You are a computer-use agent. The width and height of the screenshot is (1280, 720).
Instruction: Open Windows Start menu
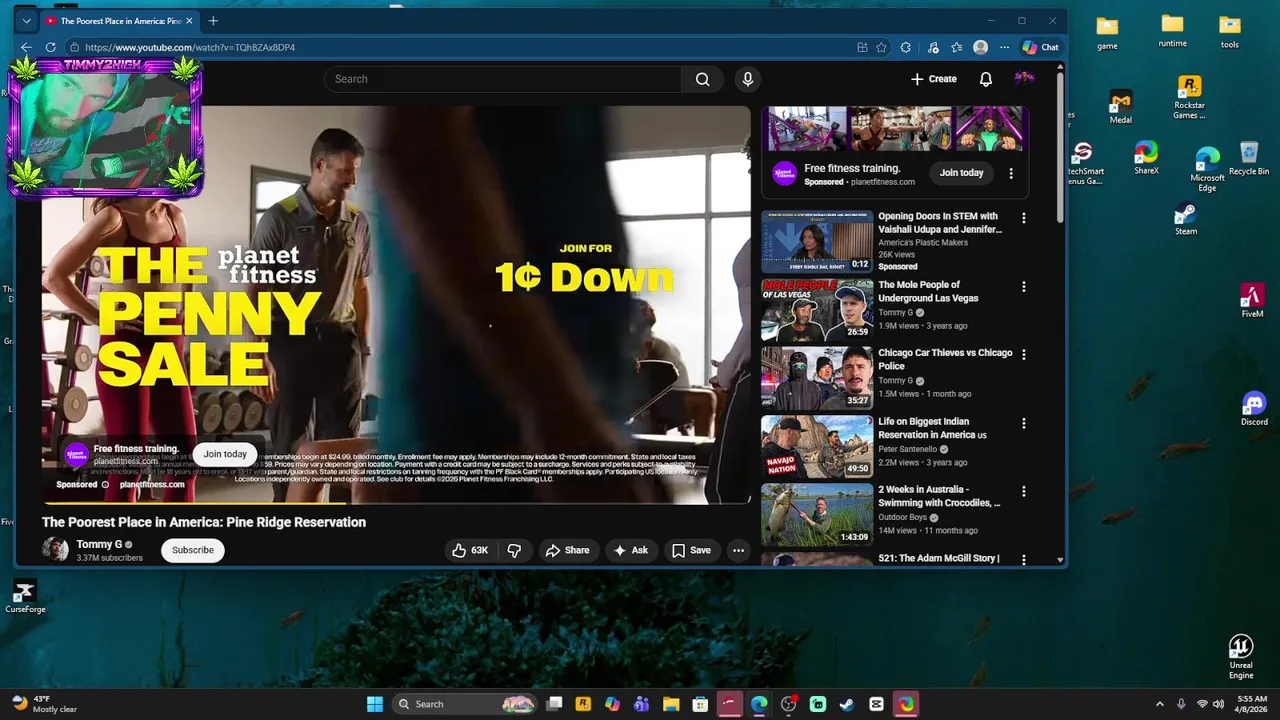[375, 704]
